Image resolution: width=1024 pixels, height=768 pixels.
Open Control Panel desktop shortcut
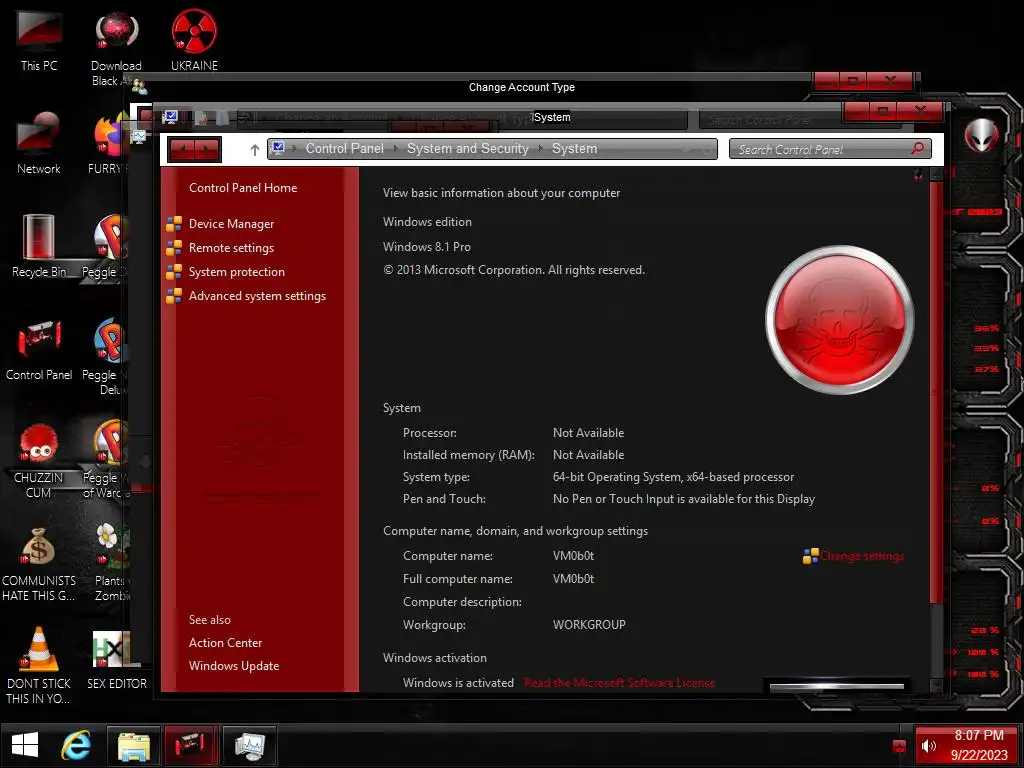point(39,348)
